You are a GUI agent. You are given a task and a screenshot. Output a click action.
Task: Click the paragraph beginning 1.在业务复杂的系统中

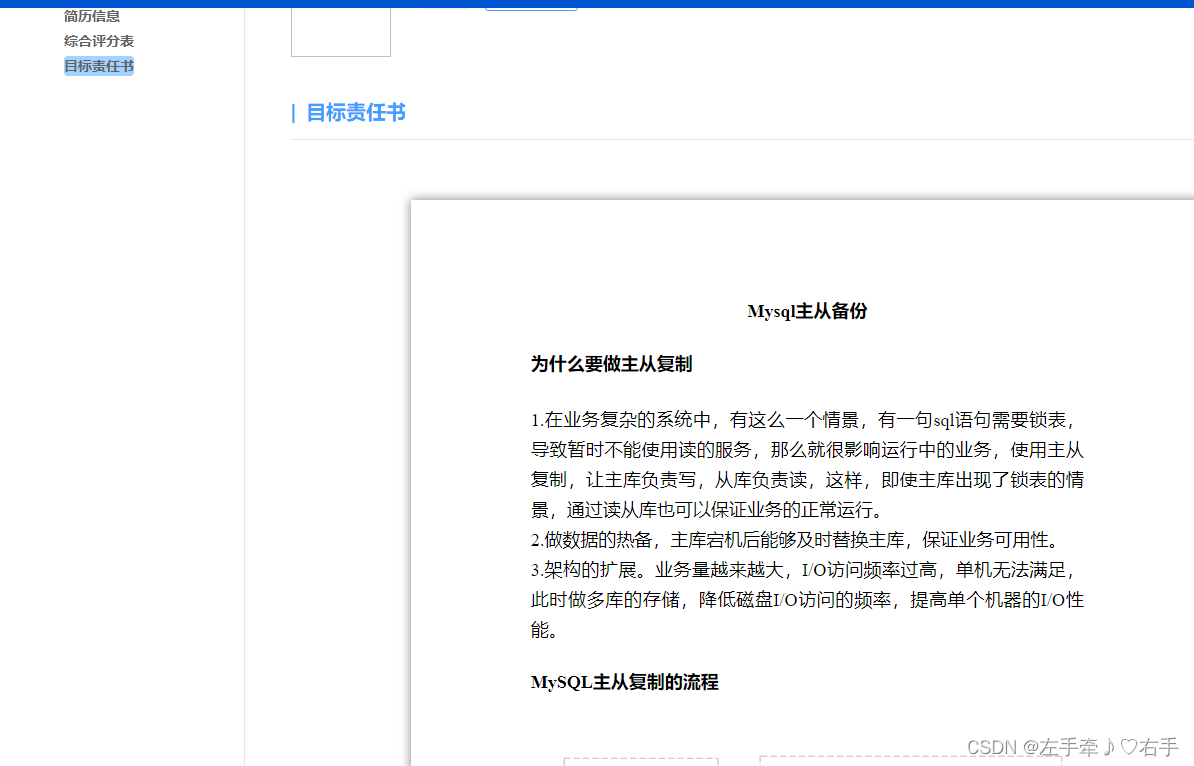[x=807, y=464]
